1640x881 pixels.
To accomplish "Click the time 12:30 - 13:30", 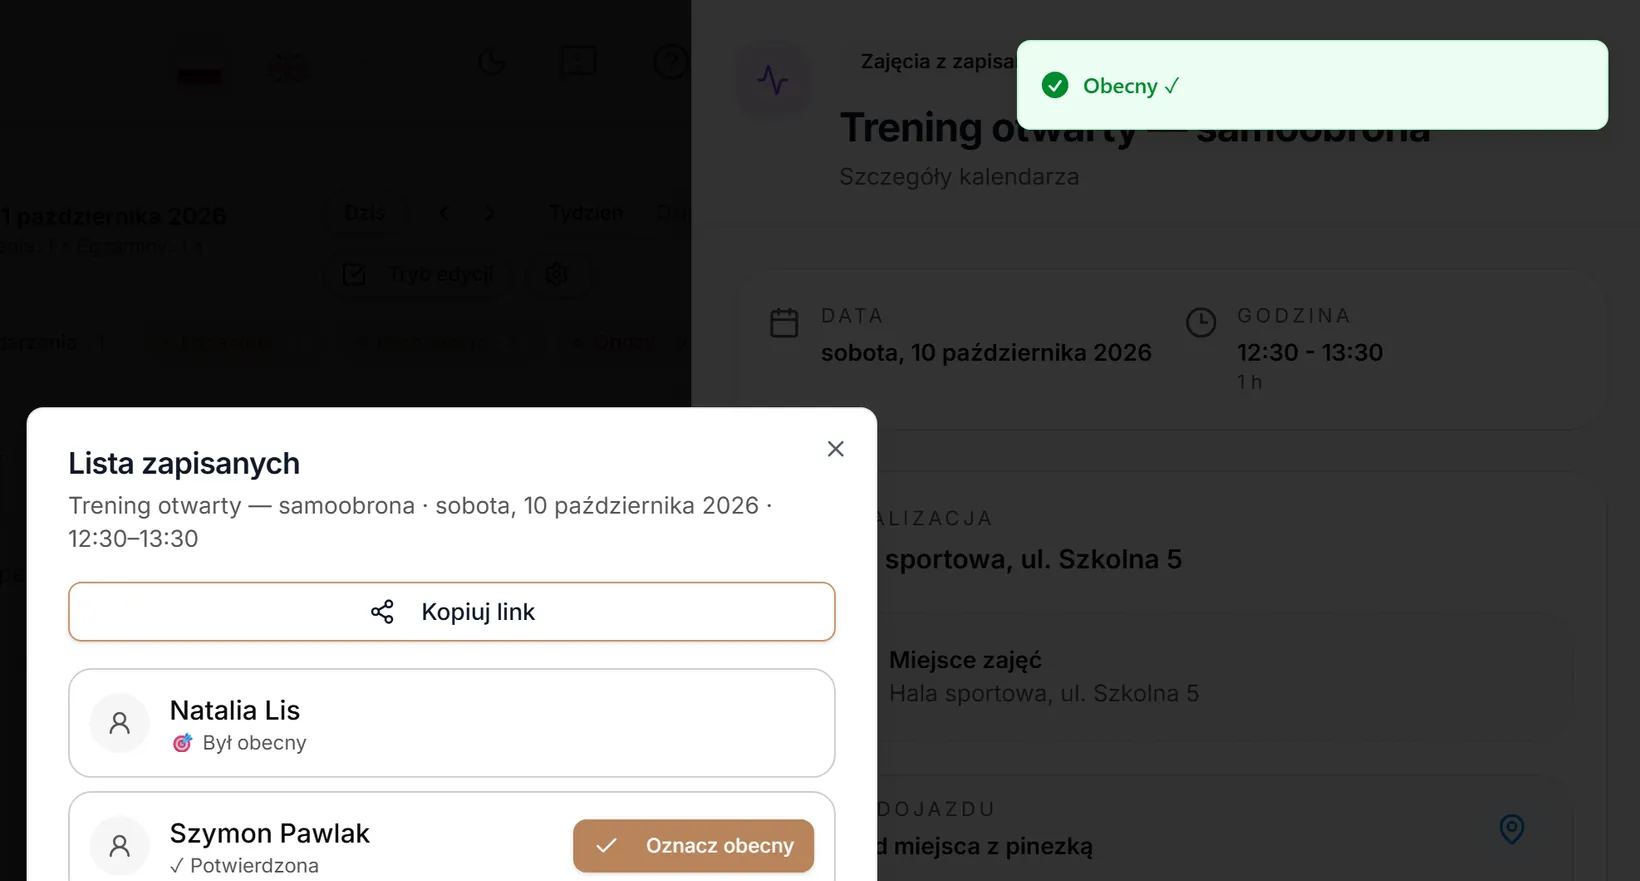I will click(x=1310, y=353).
